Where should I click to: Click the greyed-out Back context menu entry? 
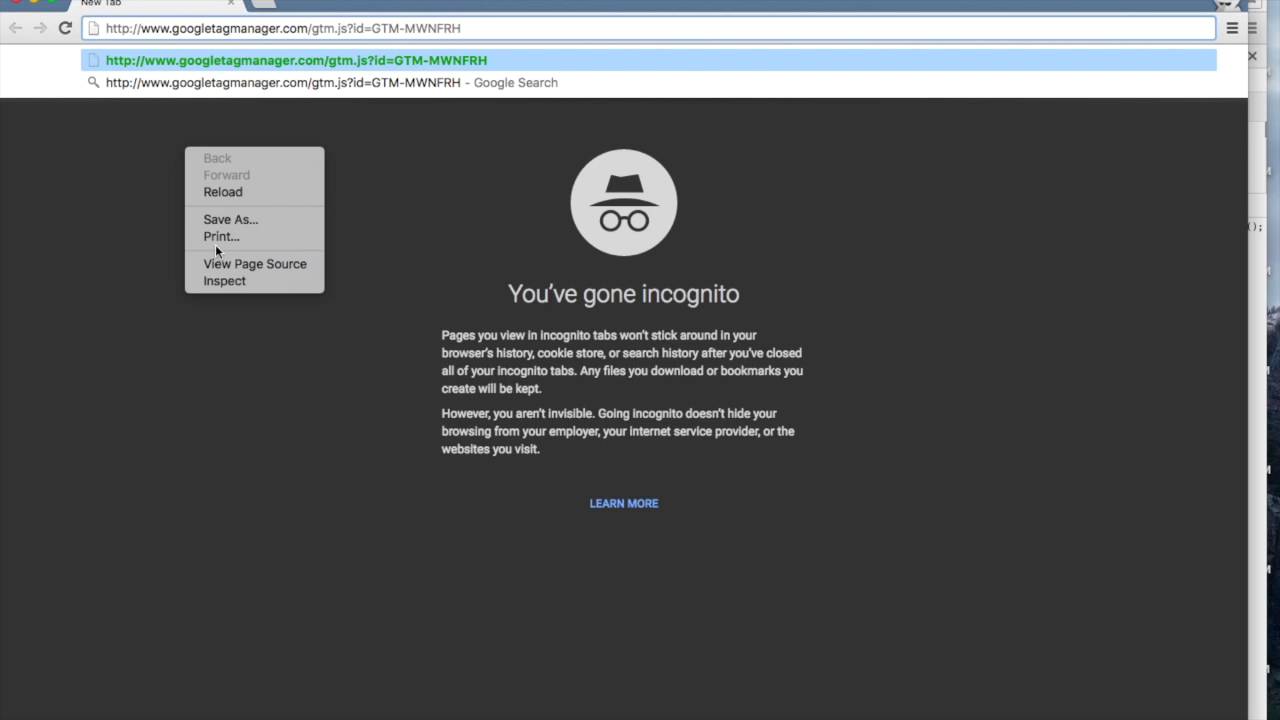(254, 158)
